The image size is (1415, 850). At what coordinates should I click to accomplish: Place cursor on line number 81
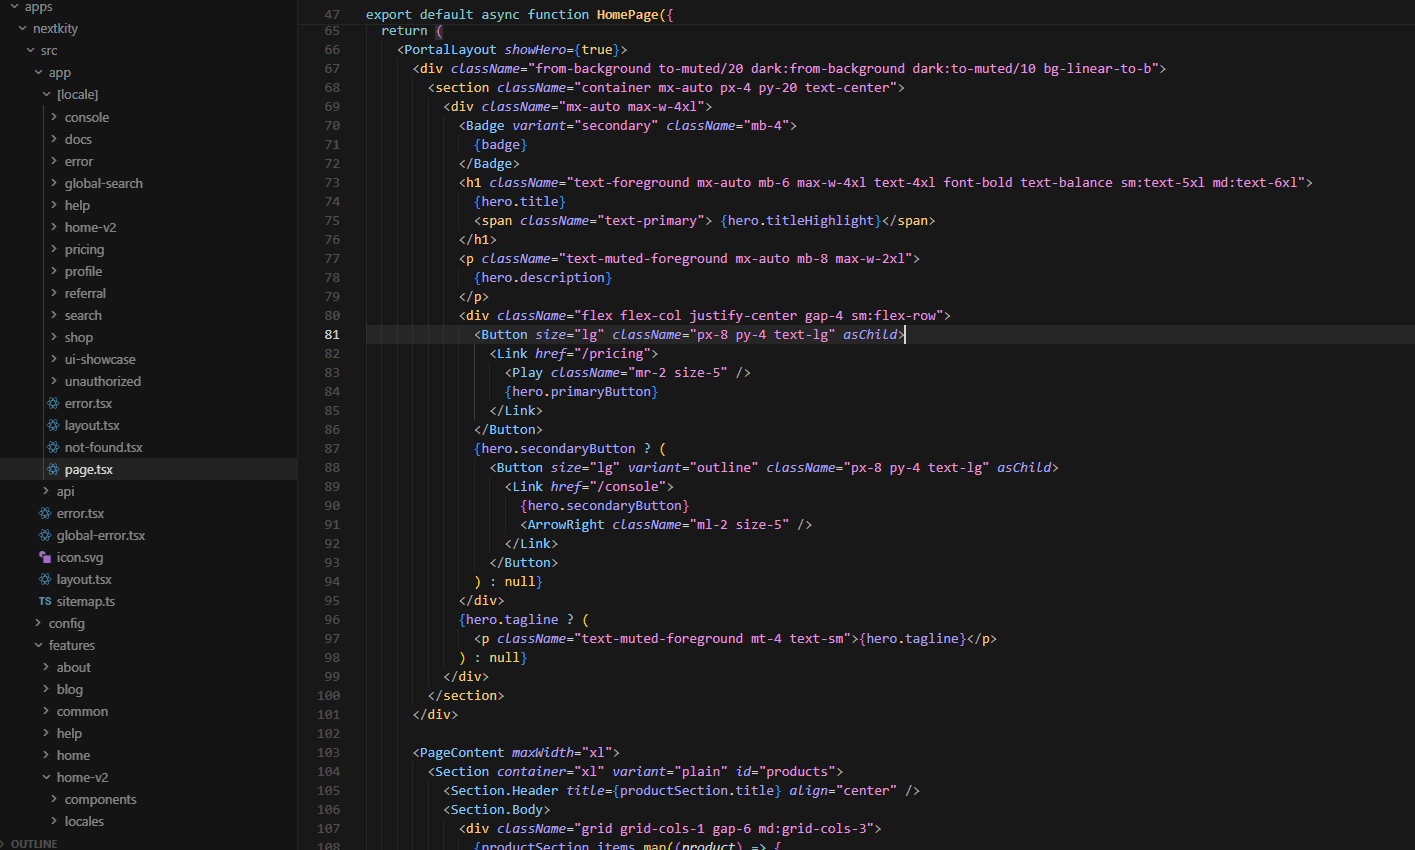tap(332, 334)
